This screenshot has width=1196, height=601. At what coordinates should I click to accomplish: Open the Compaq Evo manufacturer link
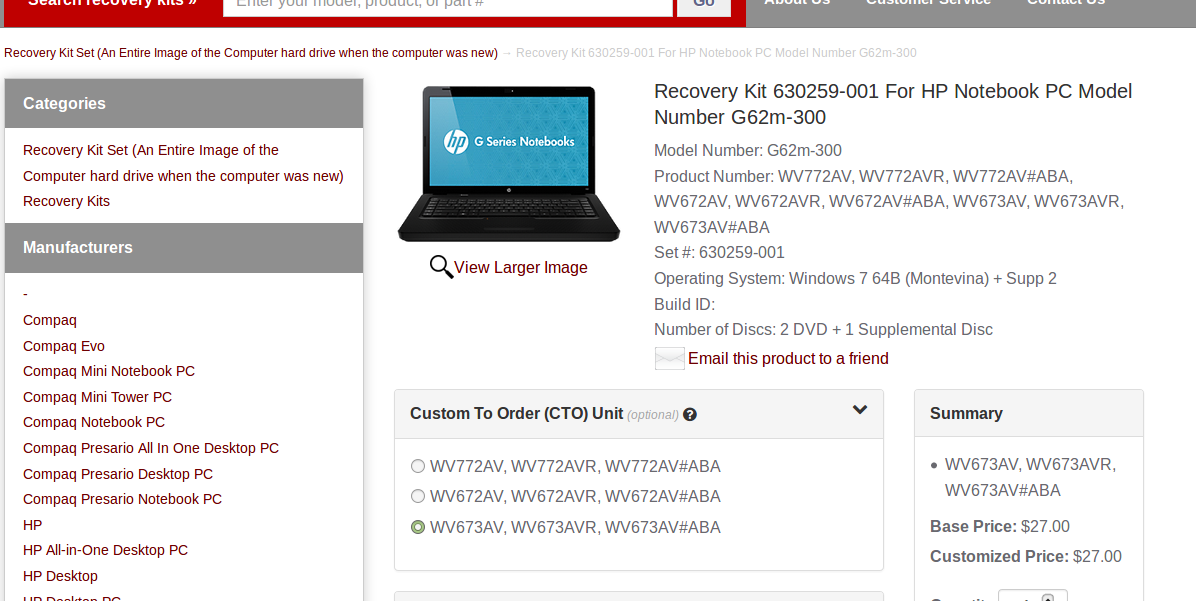click(x=63, y=346)
